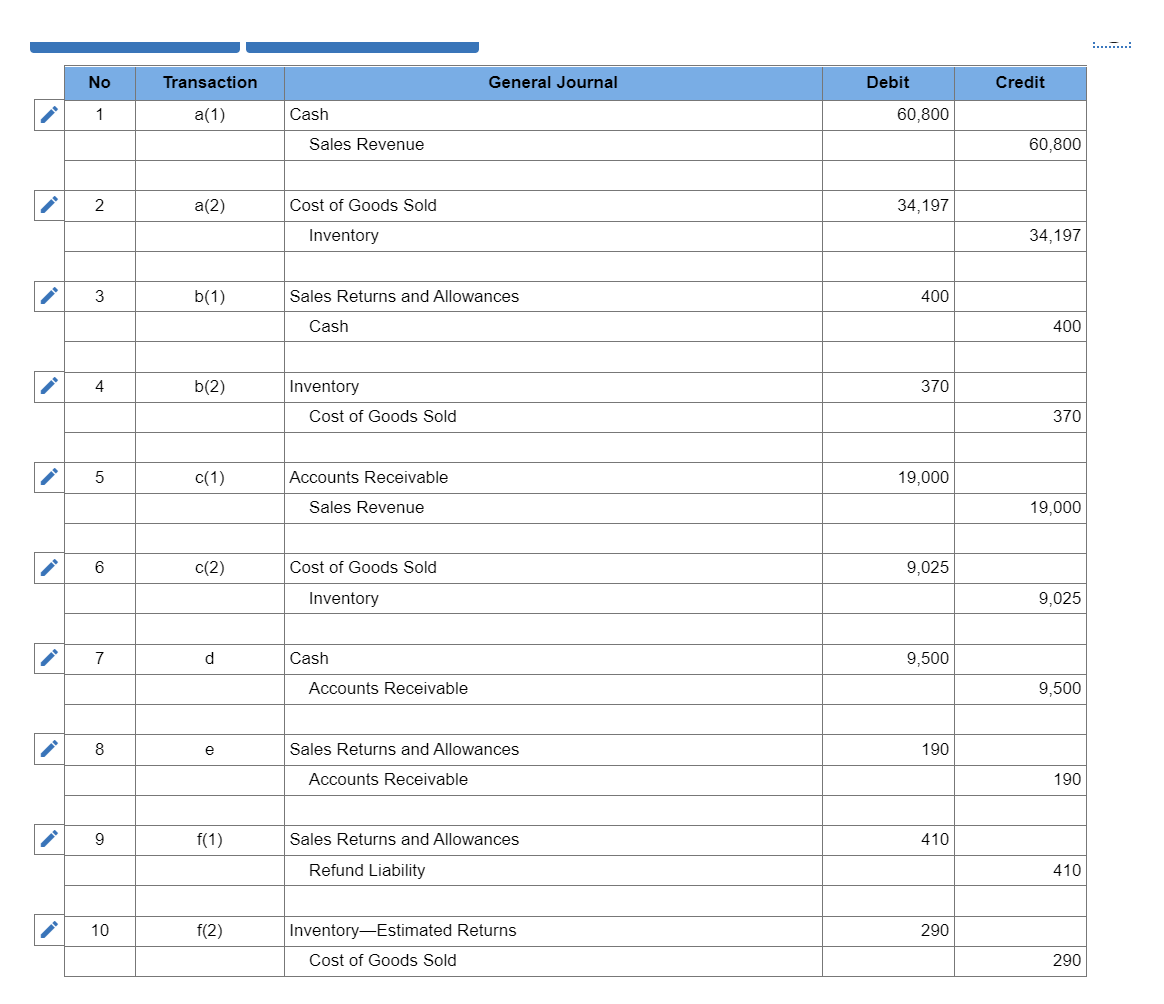Select the credit amount 60,800
The height and width of the screenshot is (1004, 1164).
(1055, 145)
